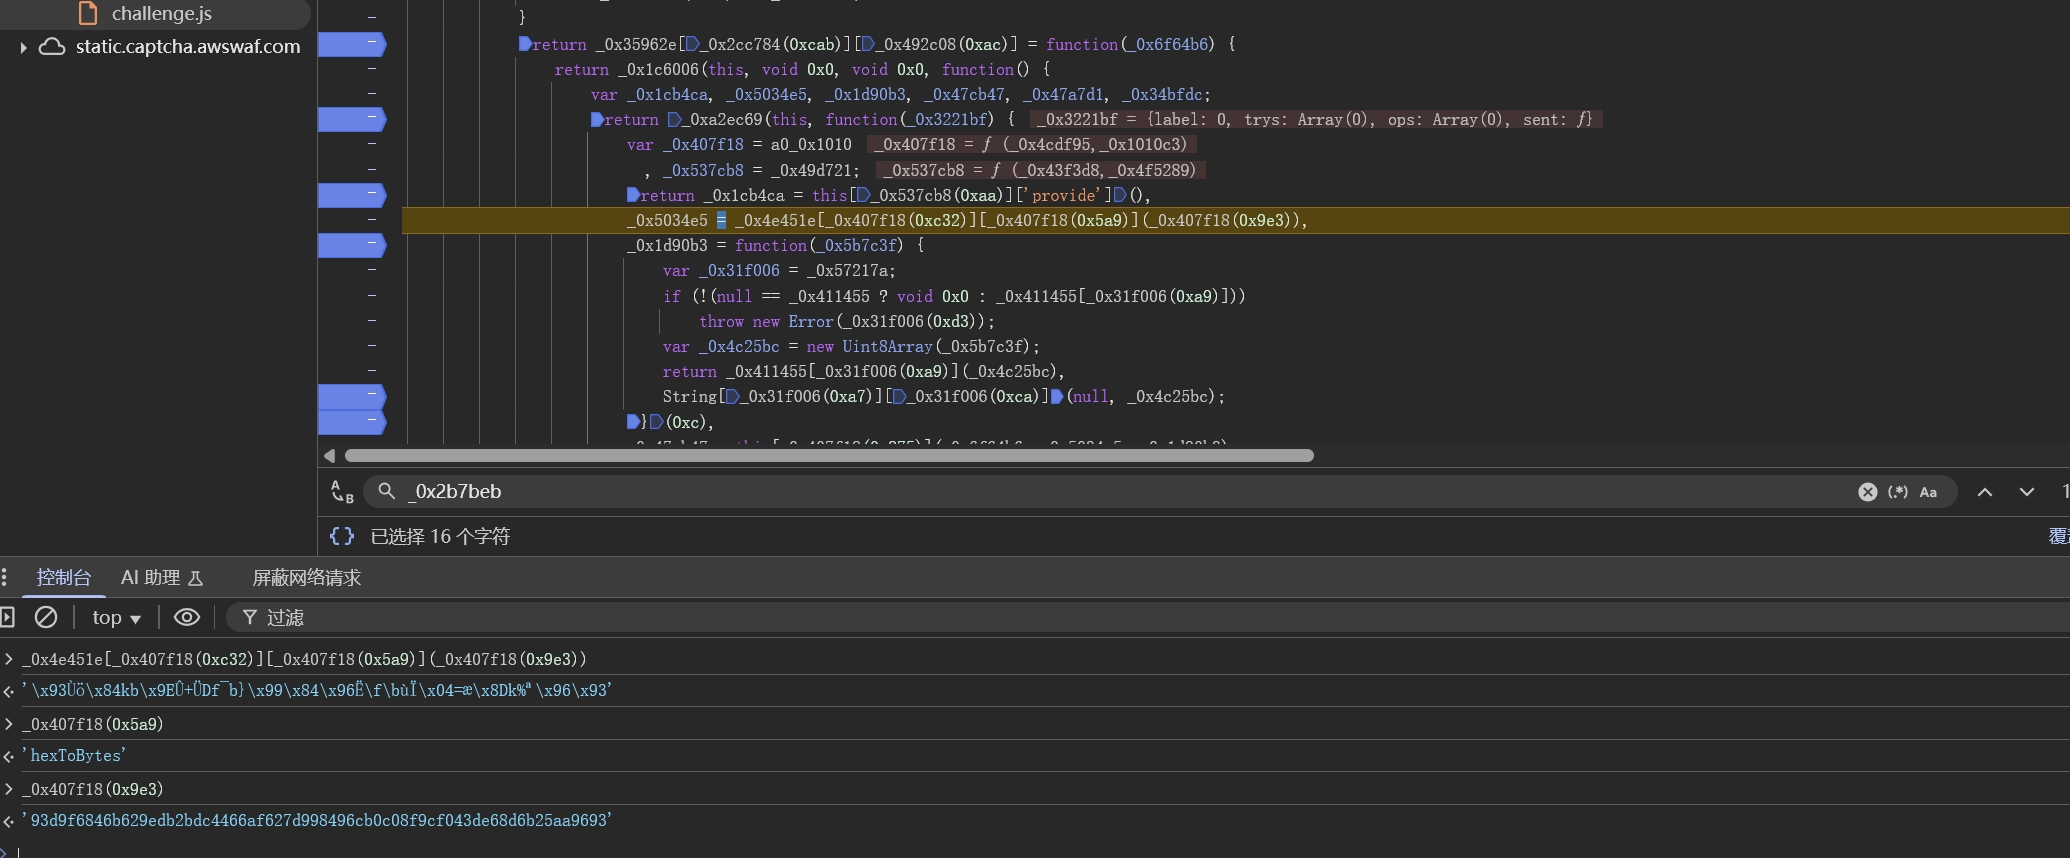Click the inline value hint '_0x537cb8 = ƒ'

[1040, 170]
